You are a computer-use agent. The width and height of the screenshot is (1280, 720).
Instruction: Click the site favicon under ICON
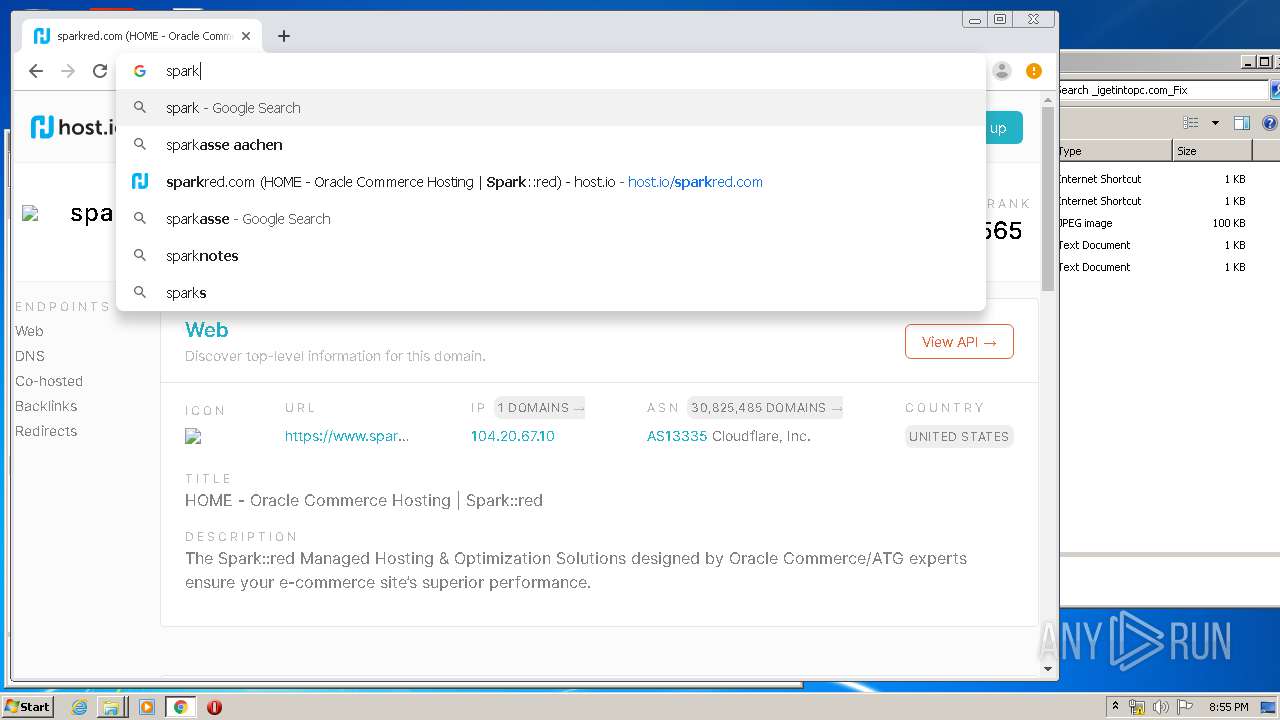tap(193, 436)
